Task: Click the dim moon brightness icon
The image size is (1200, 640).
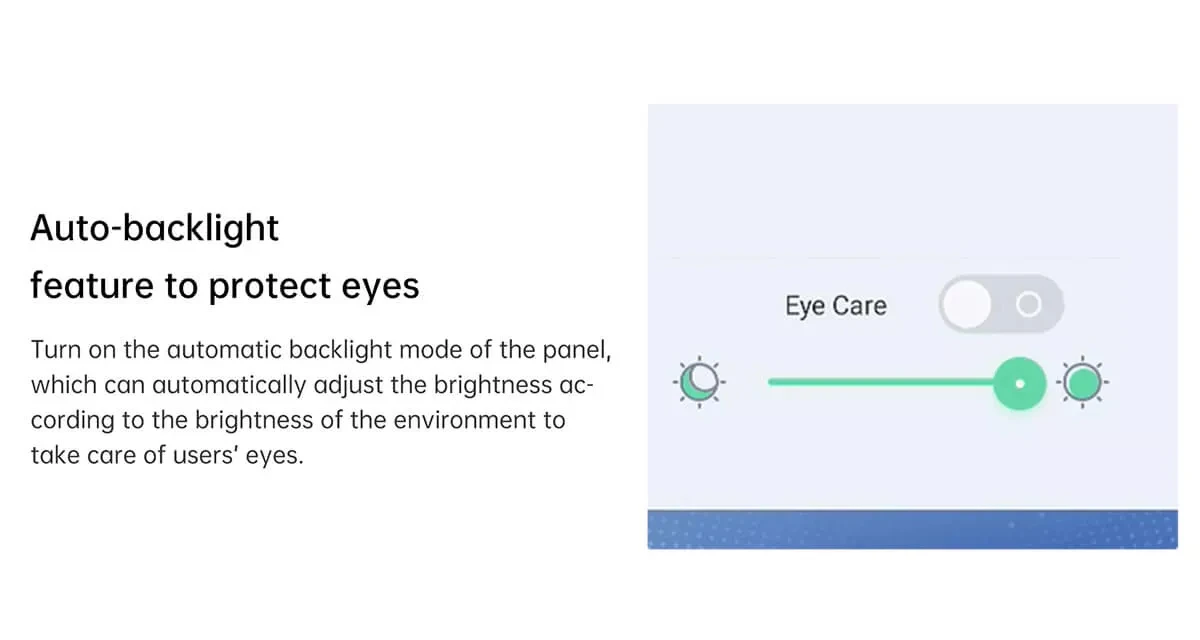Action: (699, 381)
